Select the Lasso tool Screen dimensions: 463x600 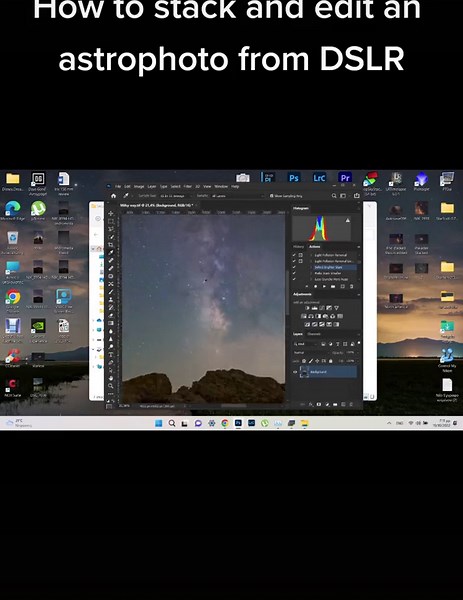coord(111,229)
